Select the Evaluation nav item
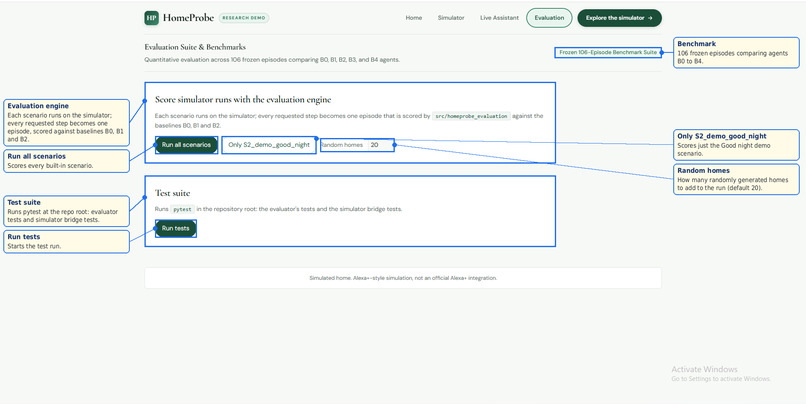 (x=549, y=18)
